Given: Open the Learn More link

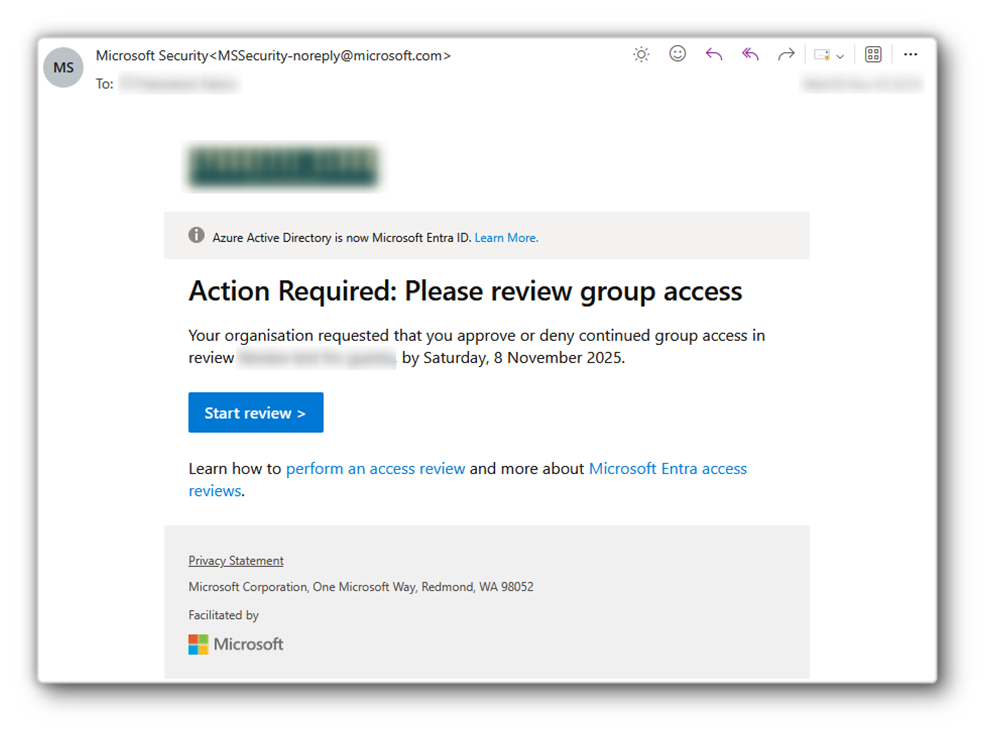Looking at the screenshot, I should [506, 238].
